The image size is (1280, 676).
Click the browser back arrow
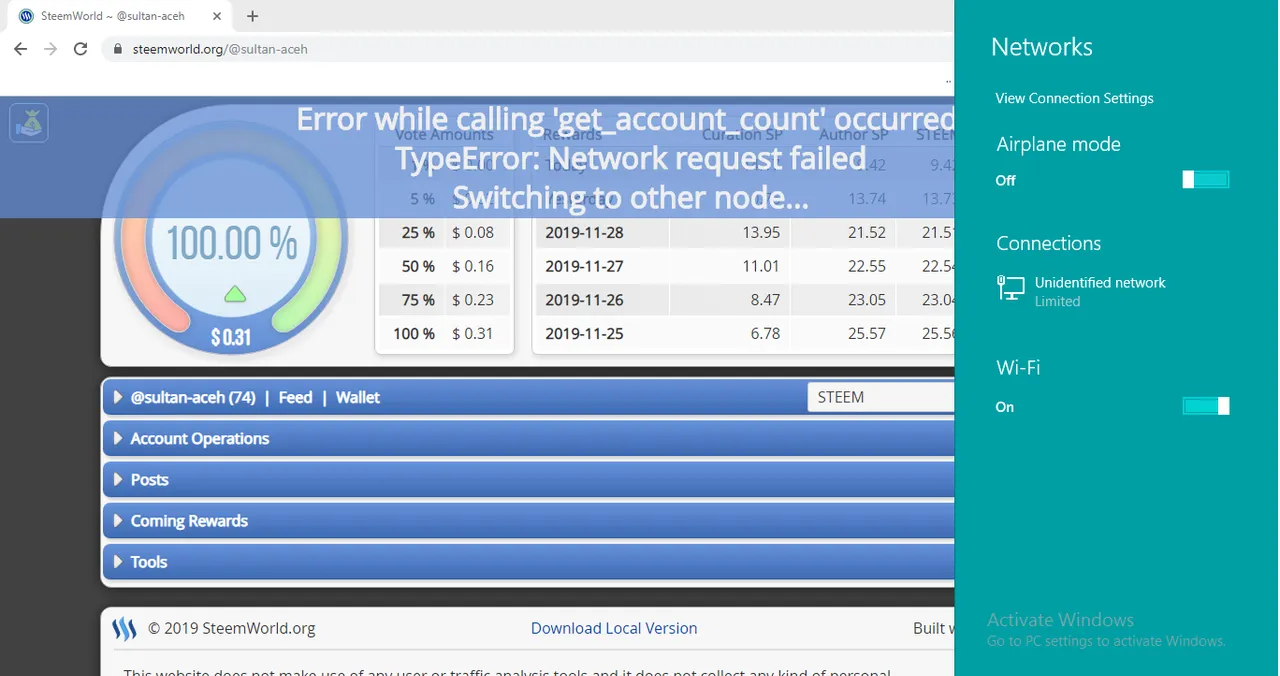point(20,49)
